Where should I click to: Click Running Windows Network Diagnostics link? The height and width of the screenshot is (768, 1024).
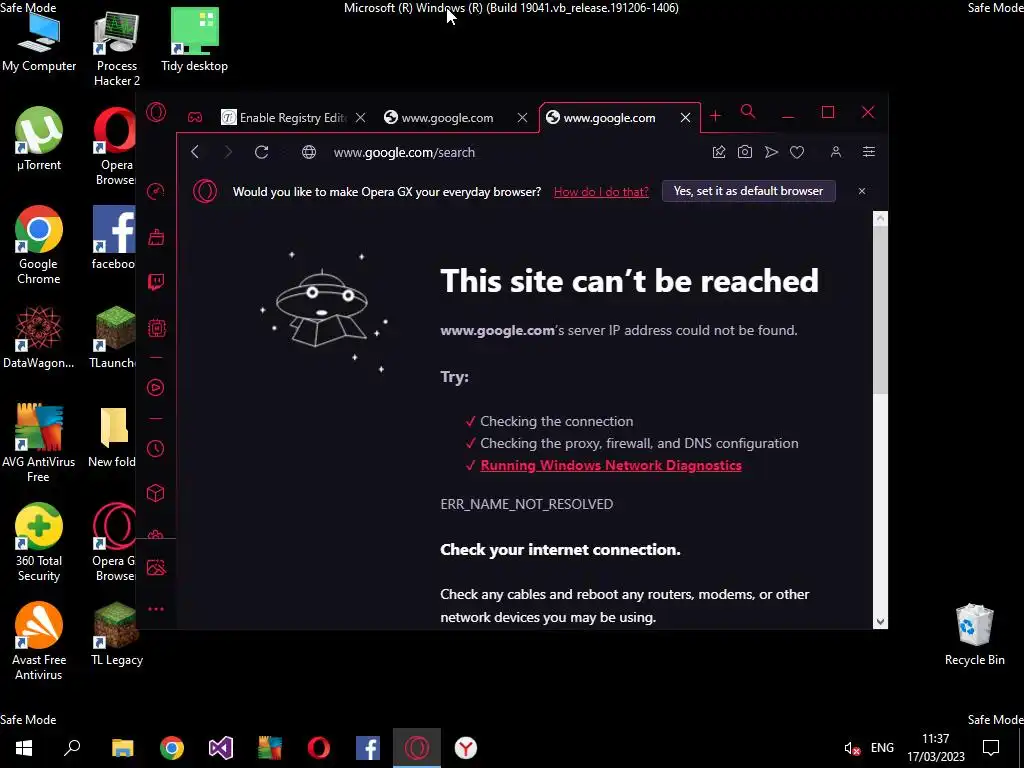tap(611, 465)
